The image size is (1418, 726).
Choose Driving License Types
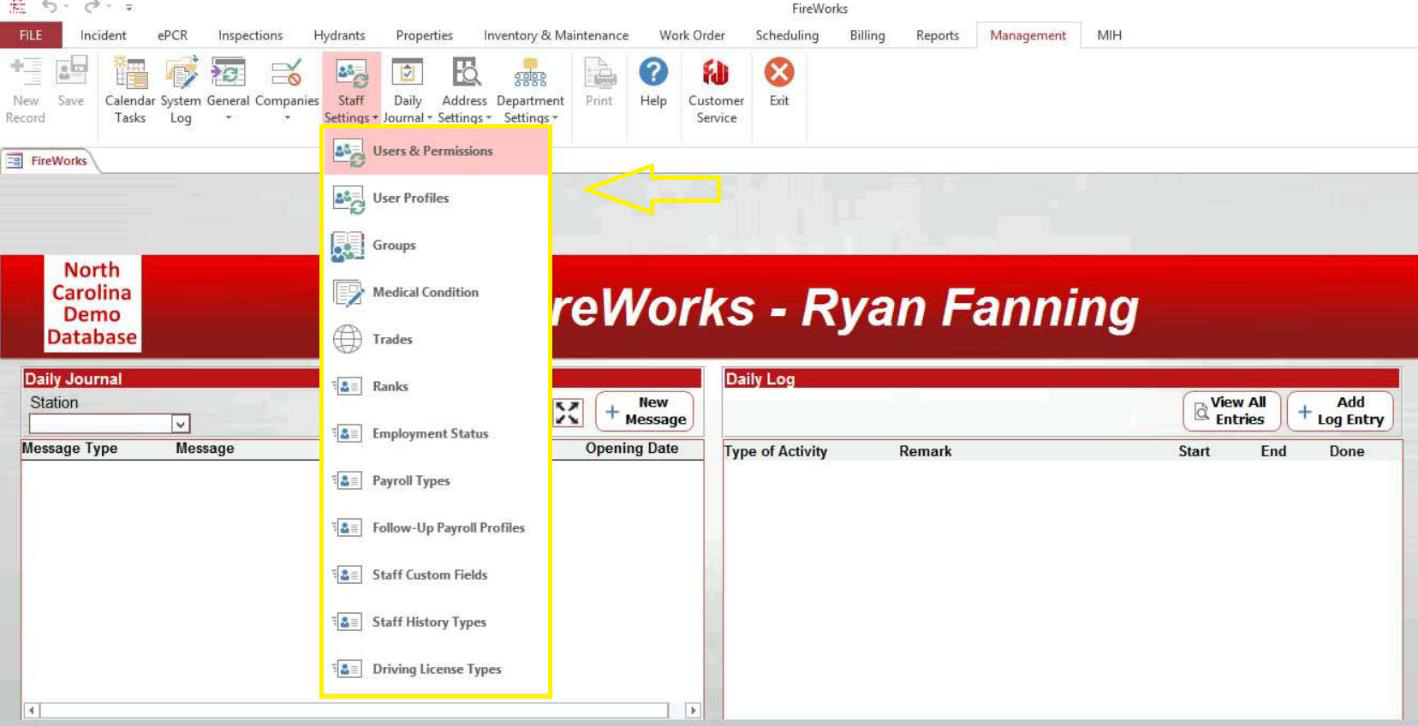point(436,669)
